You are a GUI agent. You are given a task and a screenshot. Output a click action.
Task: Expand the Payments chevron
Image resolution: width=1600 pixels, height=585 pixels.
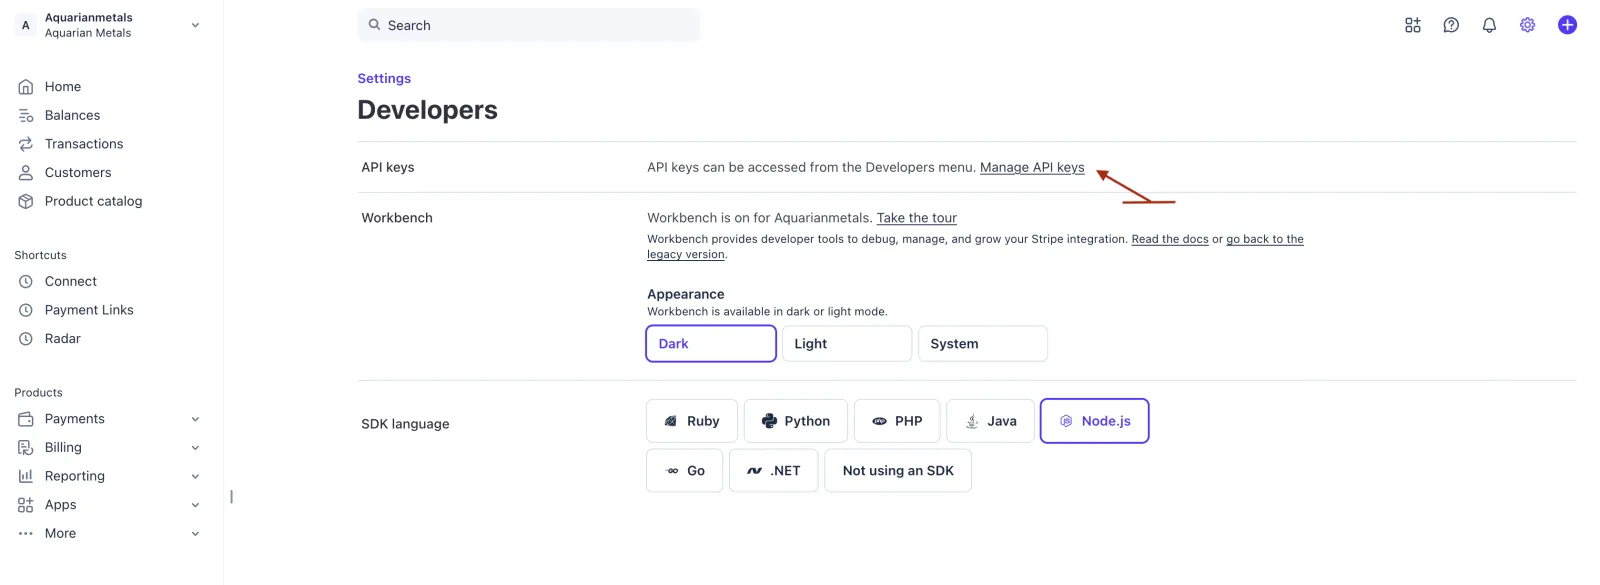(195, 419)
